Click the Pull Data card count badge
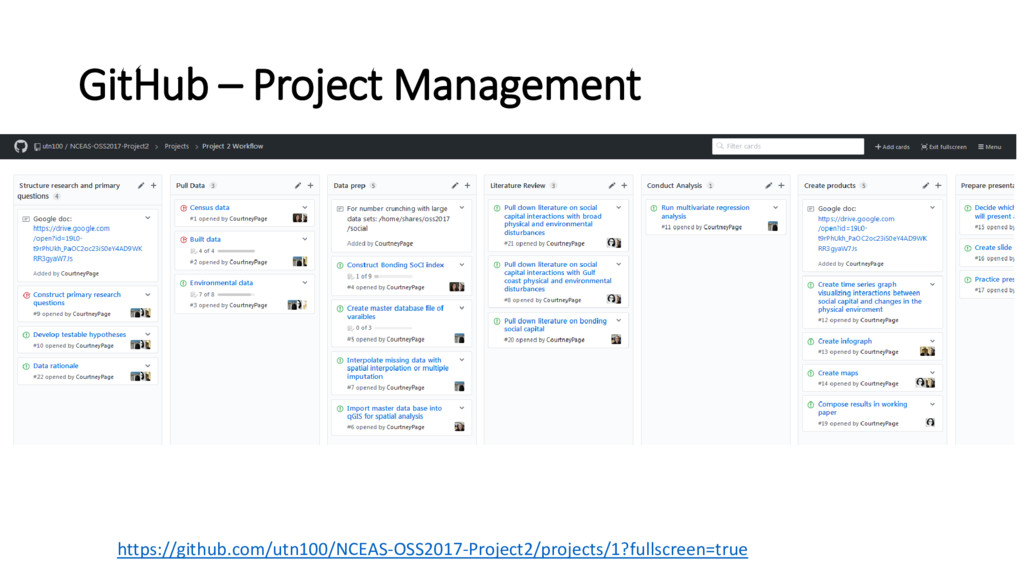The width and height of the screenshot is (1024, 576). coord(213,185)
